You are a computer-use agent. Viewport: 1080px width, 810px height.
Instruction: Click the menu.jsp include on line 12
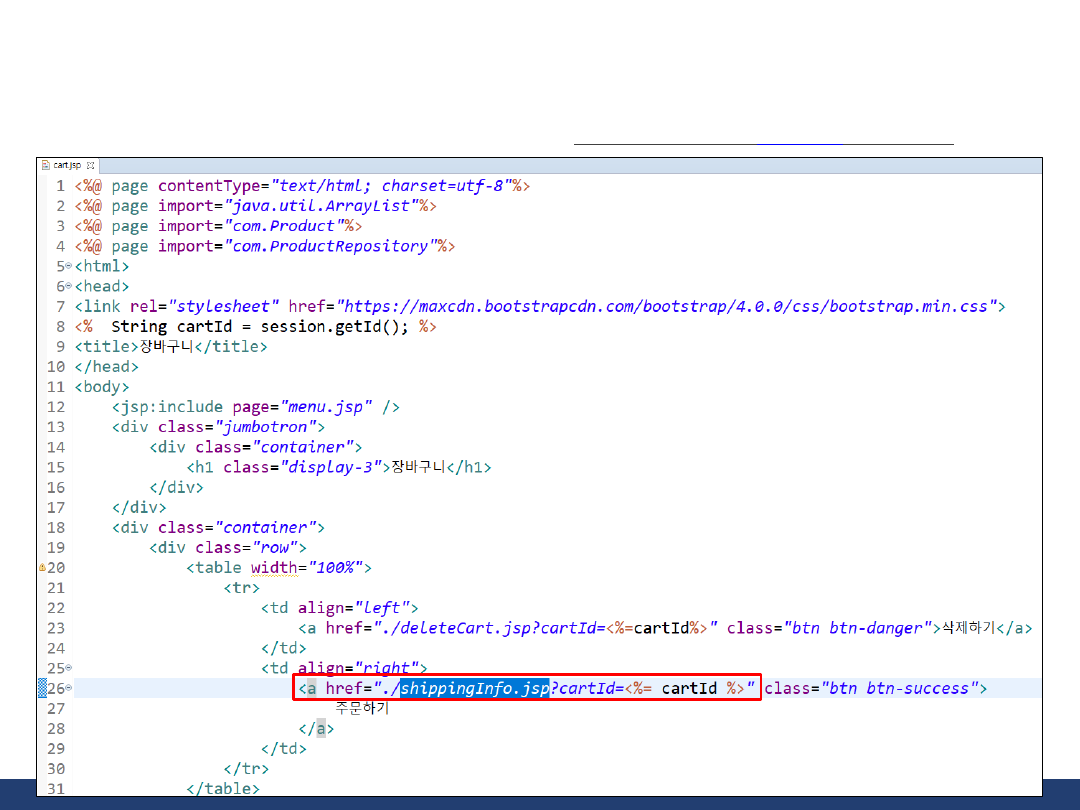[x=327, y=407]
